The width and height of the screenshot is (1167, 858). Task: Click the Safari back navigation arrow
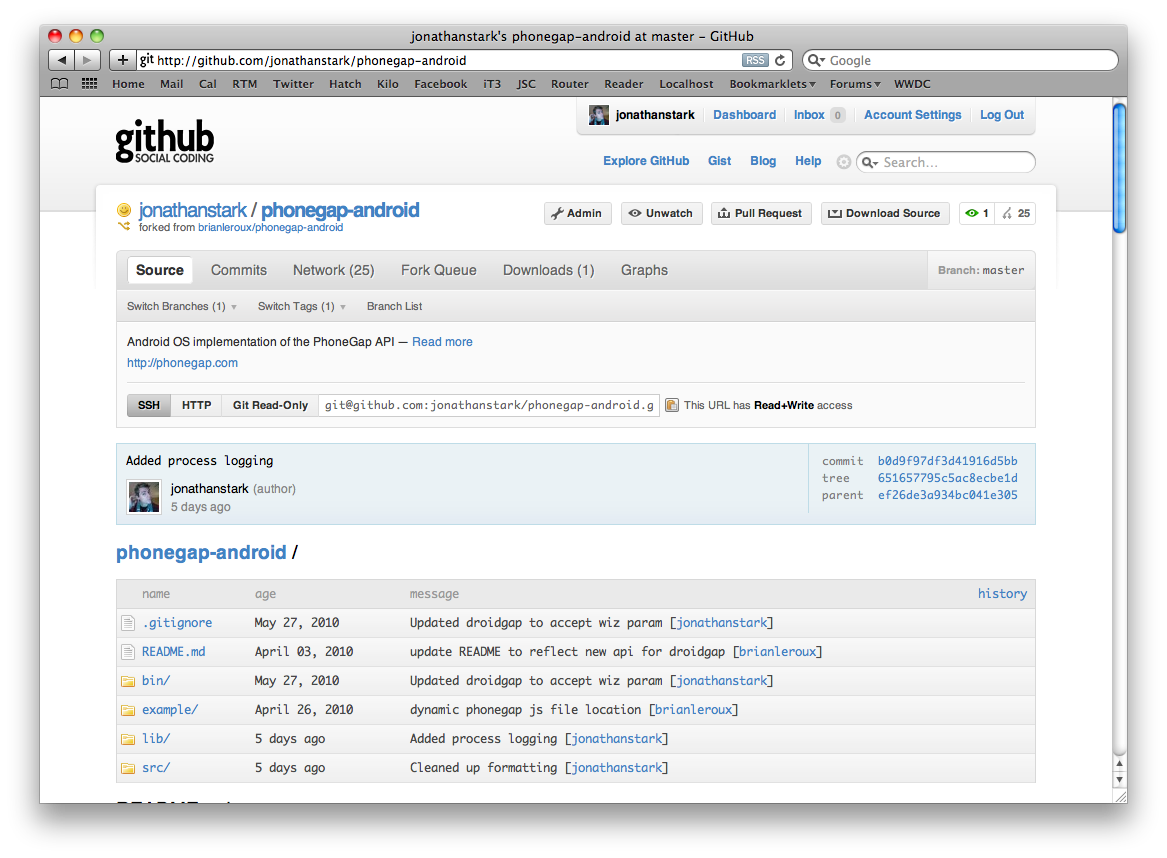[62, 60]
